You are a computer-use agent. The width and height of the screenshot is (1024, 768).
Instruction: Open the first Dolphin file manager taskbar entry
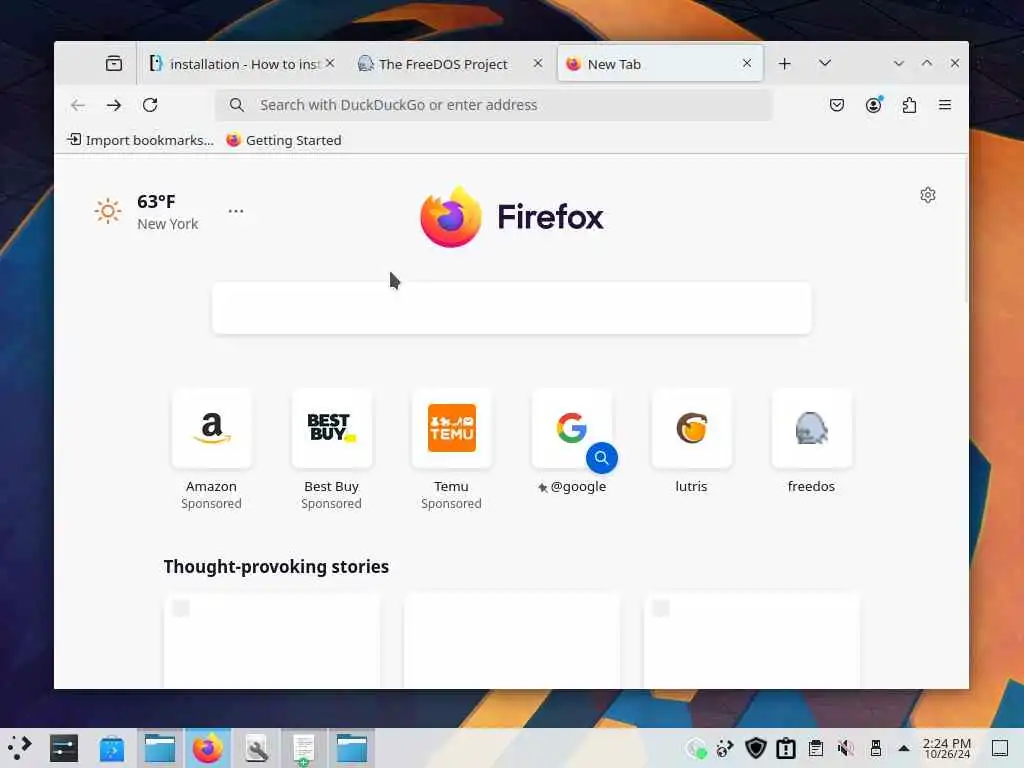160,748
